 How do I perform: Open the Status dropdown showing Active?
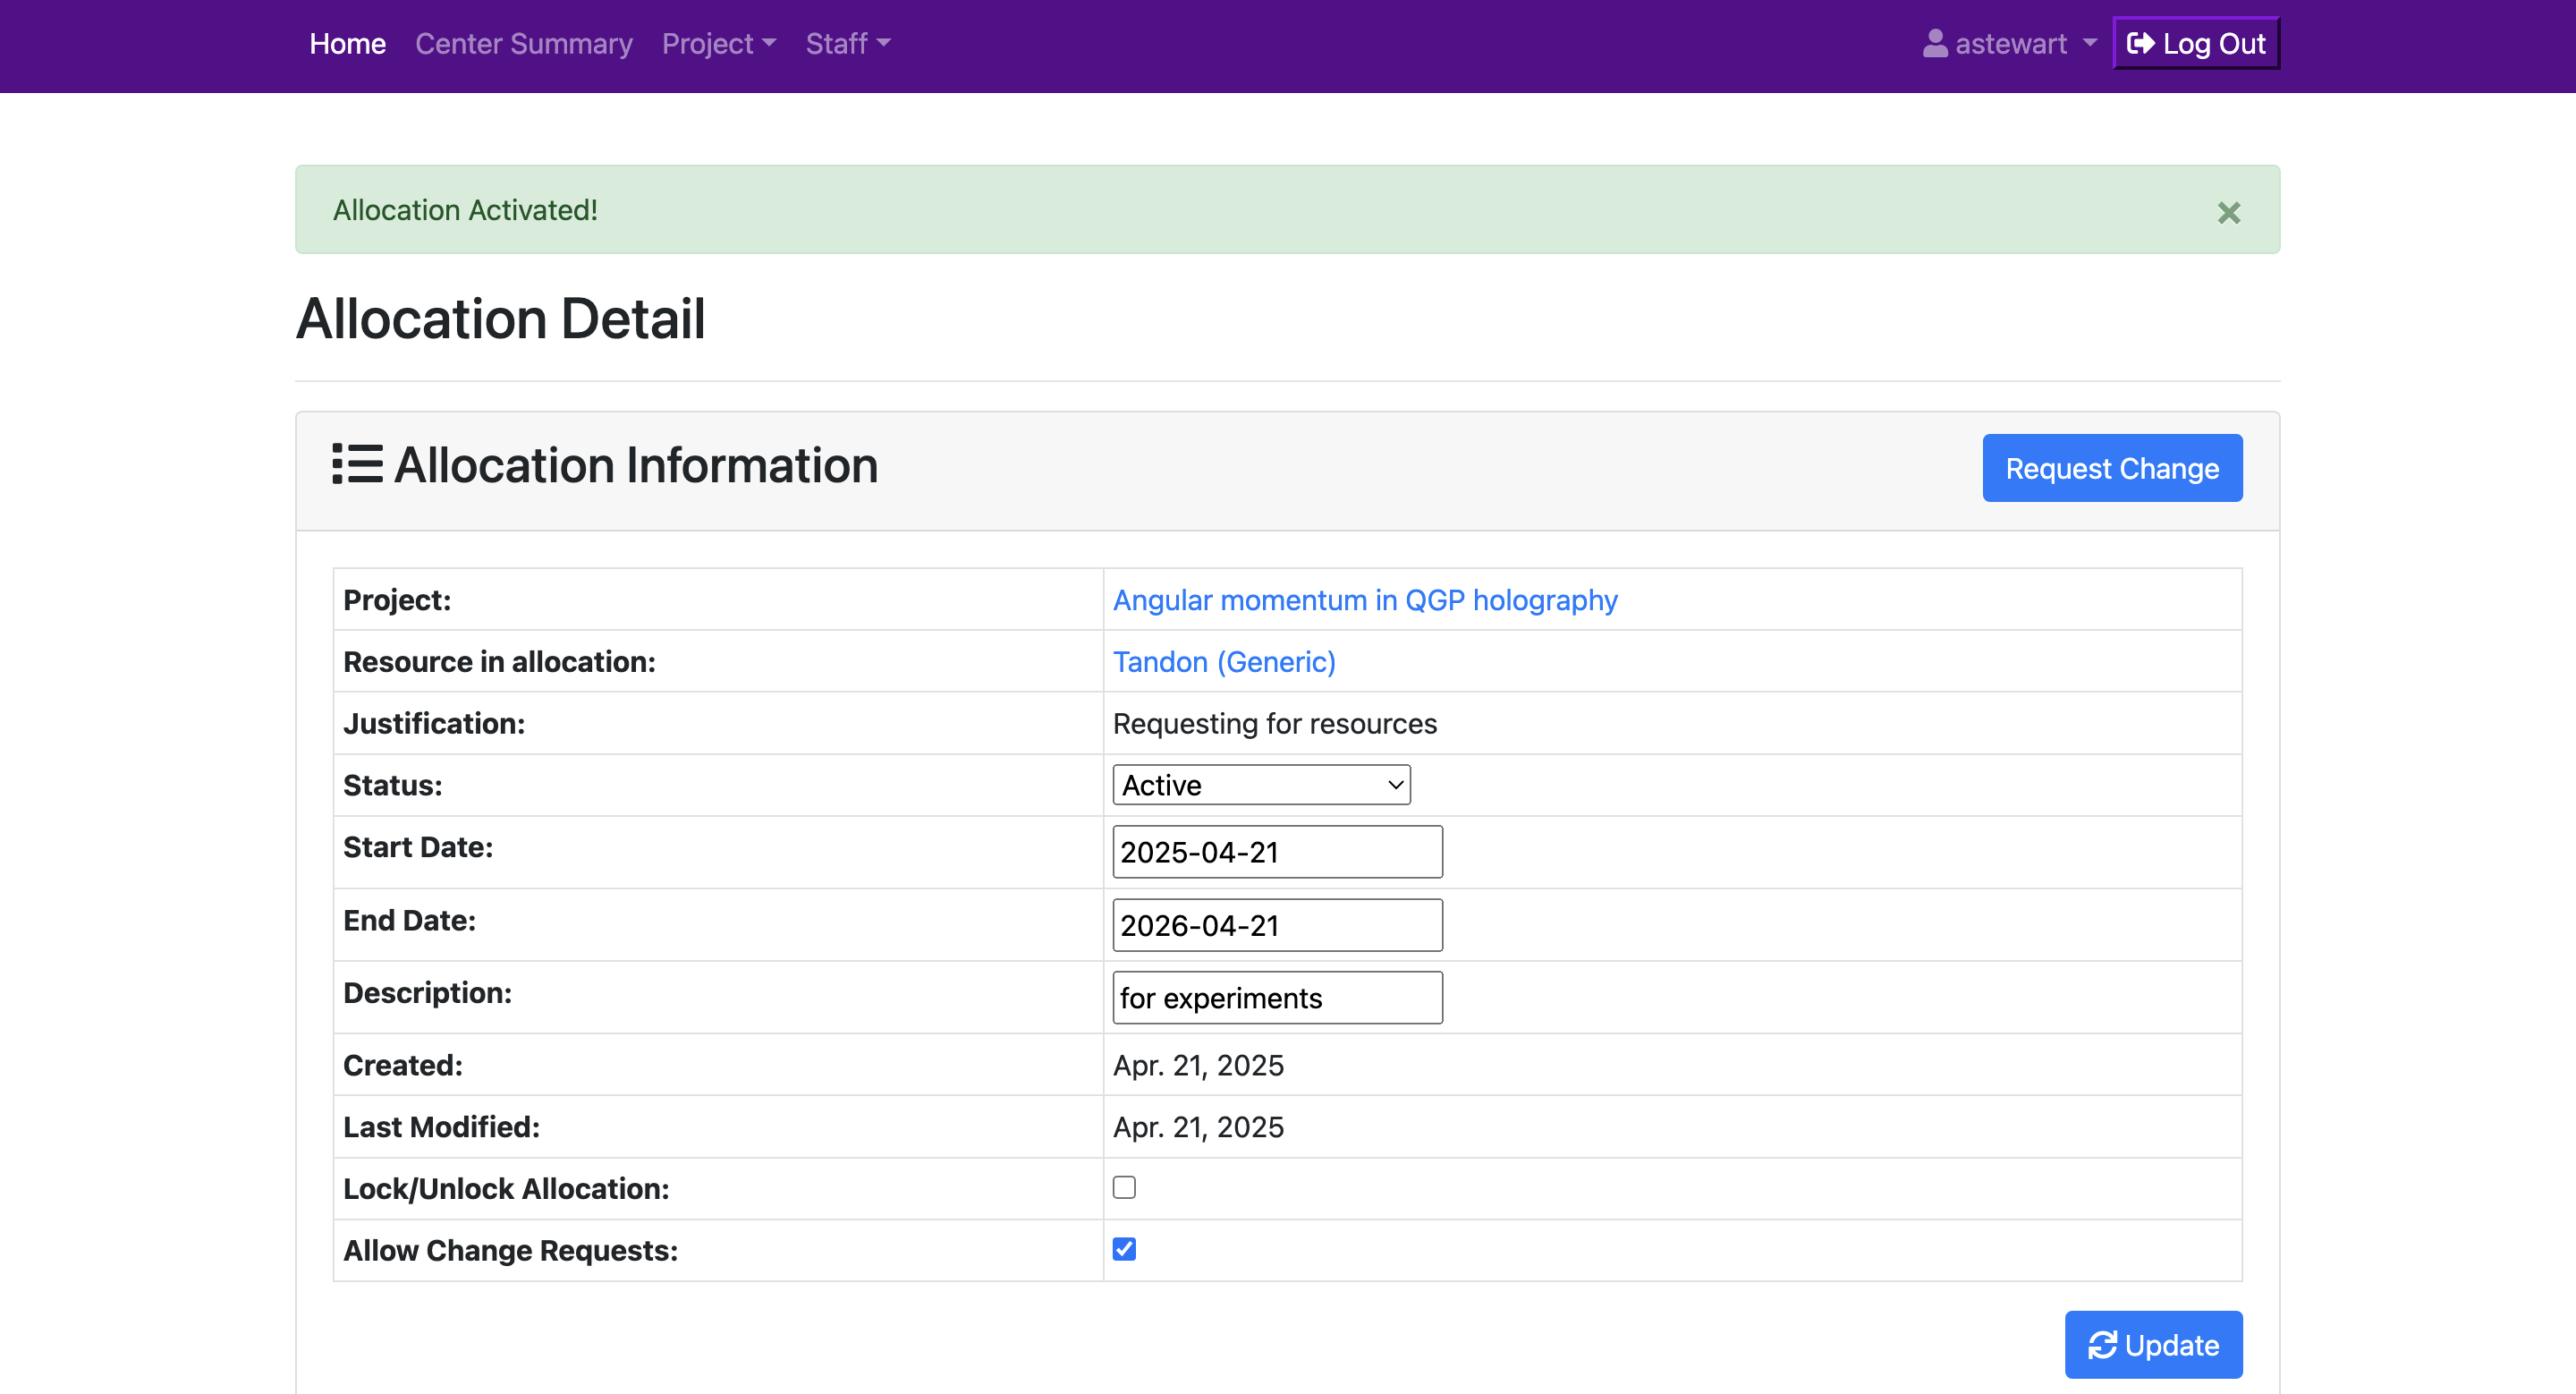click(x=1261, y=785)
